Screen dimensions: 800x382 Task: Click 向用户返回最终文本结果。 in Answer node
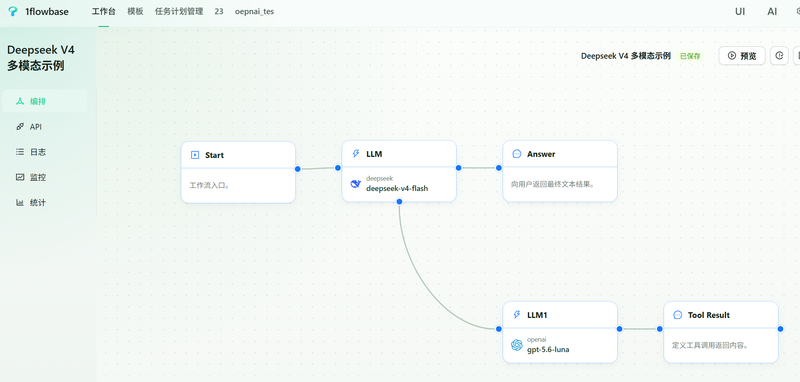553,184
